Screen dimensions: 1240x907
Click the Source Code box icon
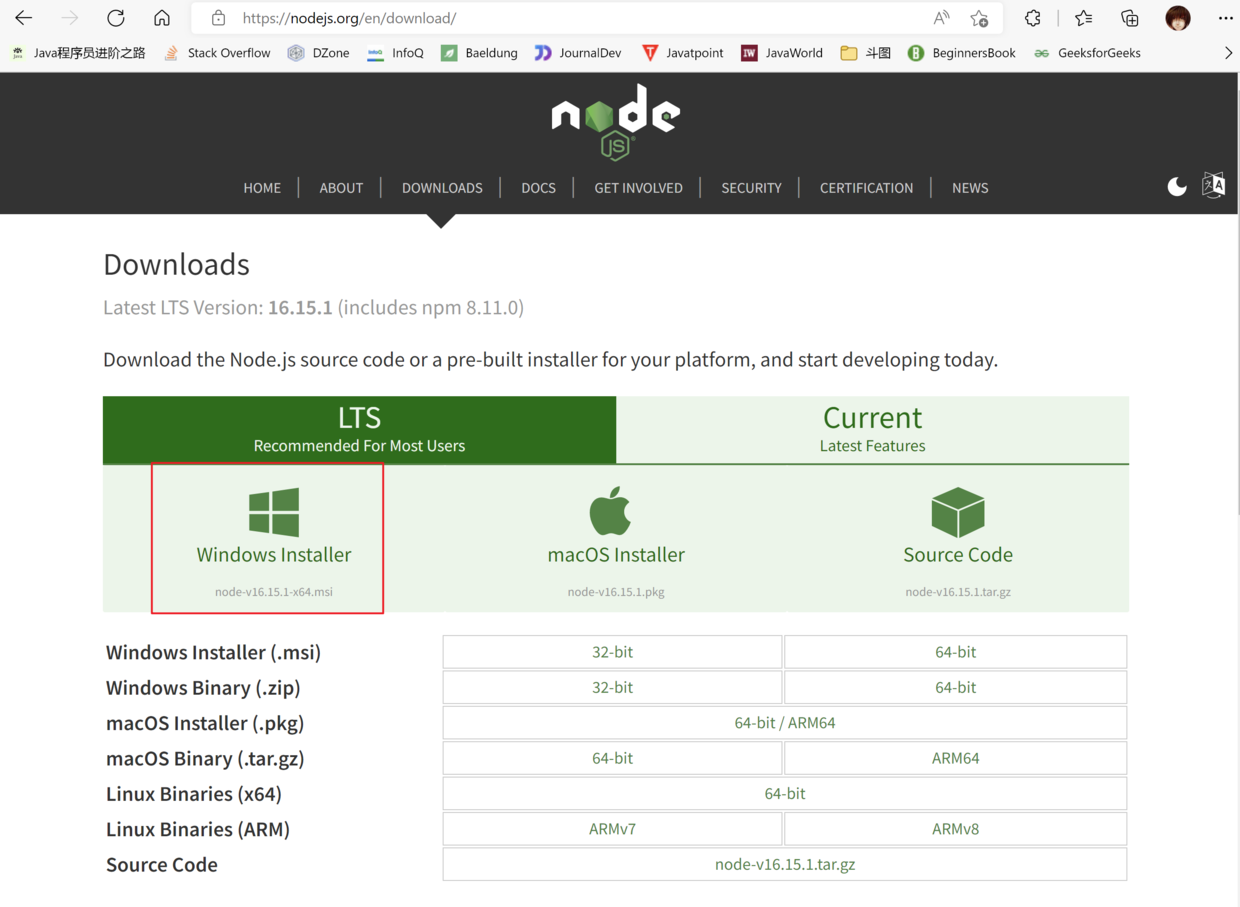pyautogui.click(x=957, y=512)
